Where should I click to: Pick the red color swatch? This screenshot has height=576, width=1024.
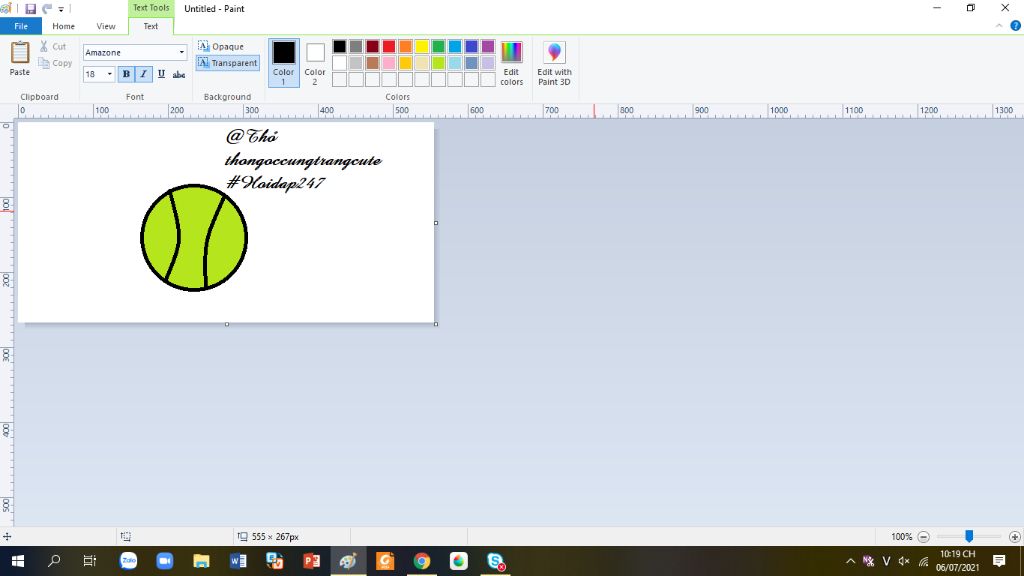pyautogui.click(x=389, y=46)
